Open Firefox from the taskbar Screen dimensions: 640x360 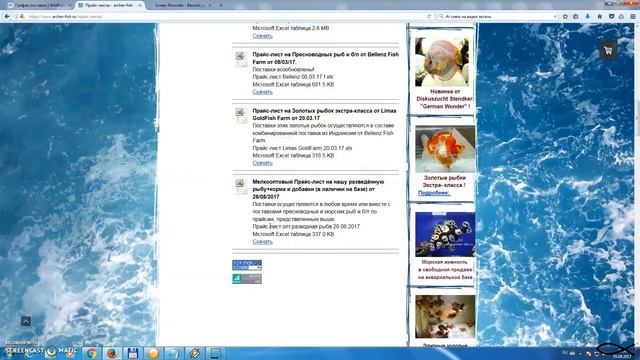point(112,353)
